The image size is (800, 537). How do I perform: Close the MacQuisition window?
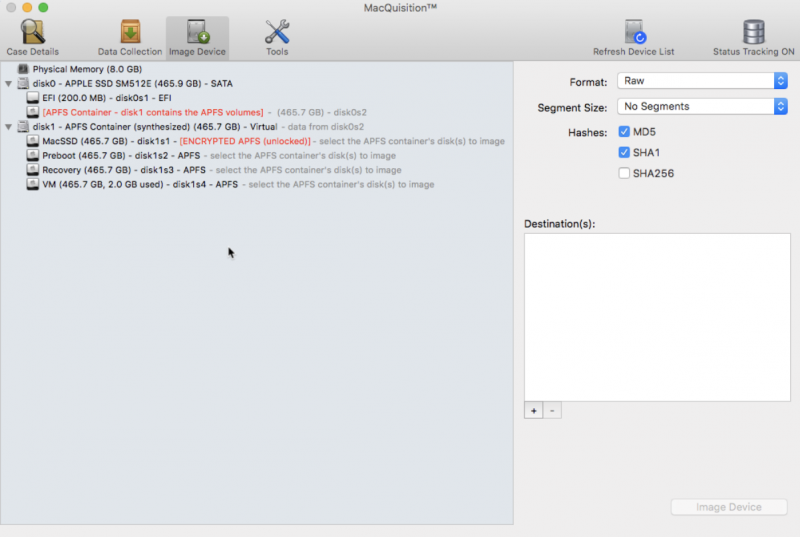(11, 8)
